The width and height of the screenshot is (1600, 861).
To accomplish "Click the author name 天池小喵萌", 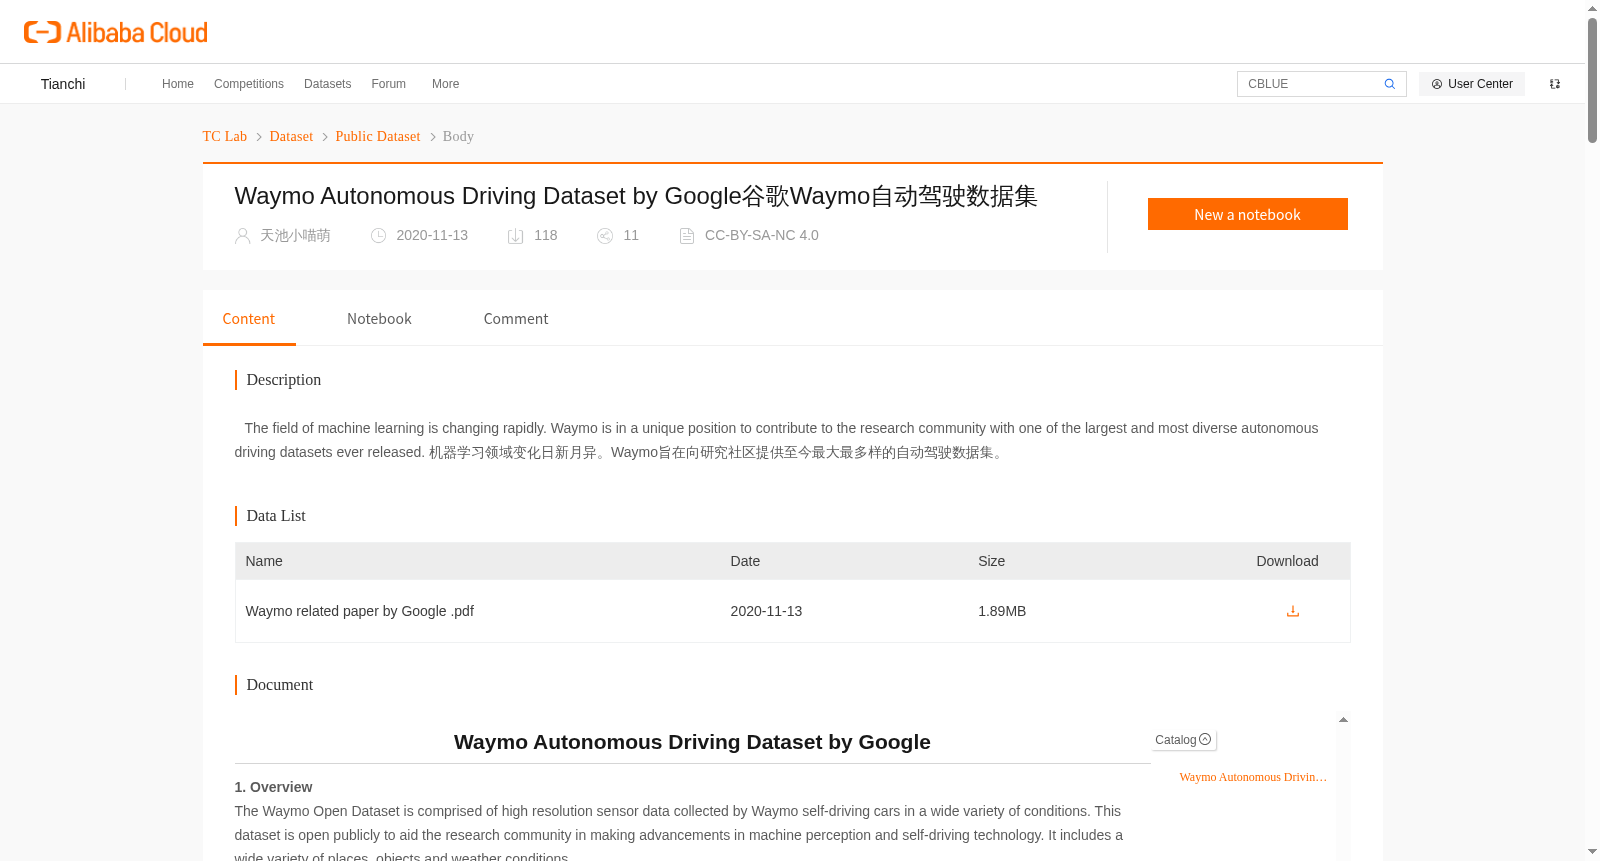I will pyautogui.click(x=295, y=236).
